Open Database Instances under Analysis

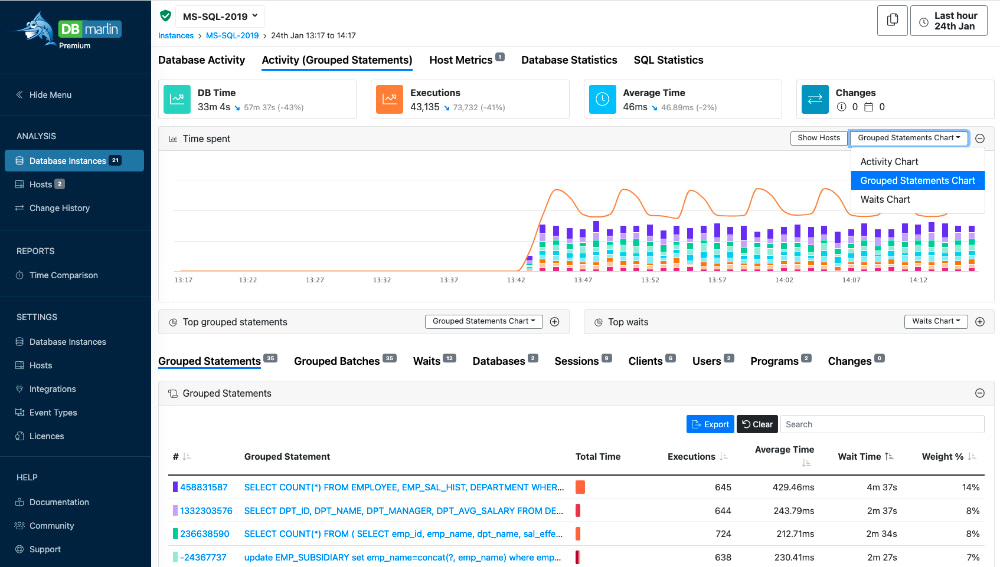click(75, 161)
